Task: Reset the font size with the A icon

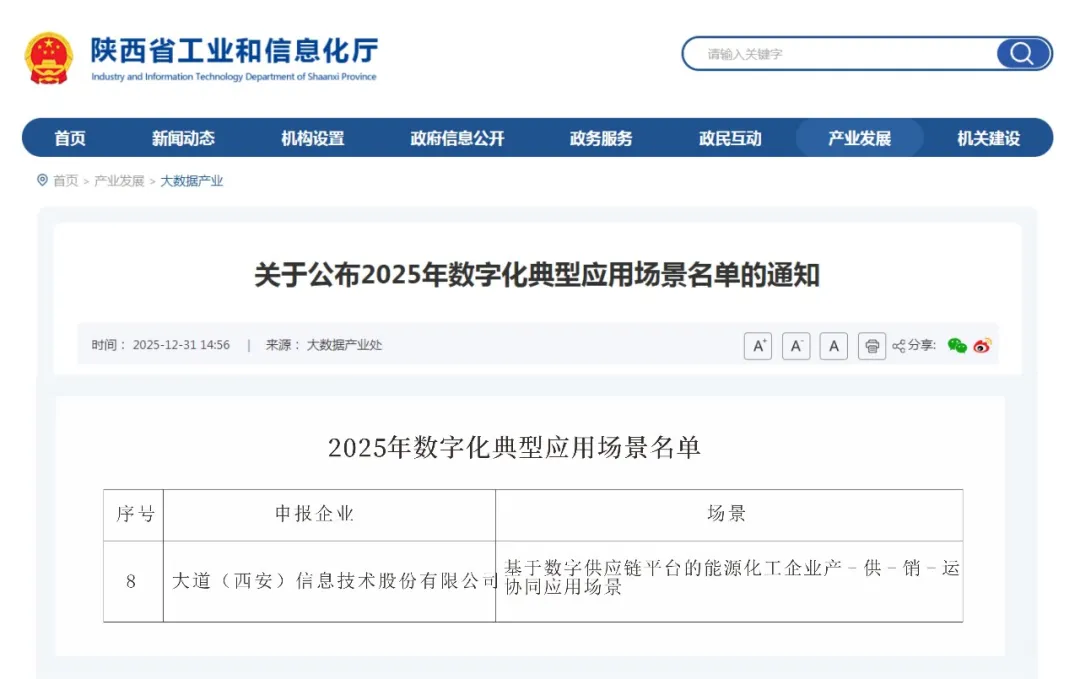Action: tap(833, 346)
